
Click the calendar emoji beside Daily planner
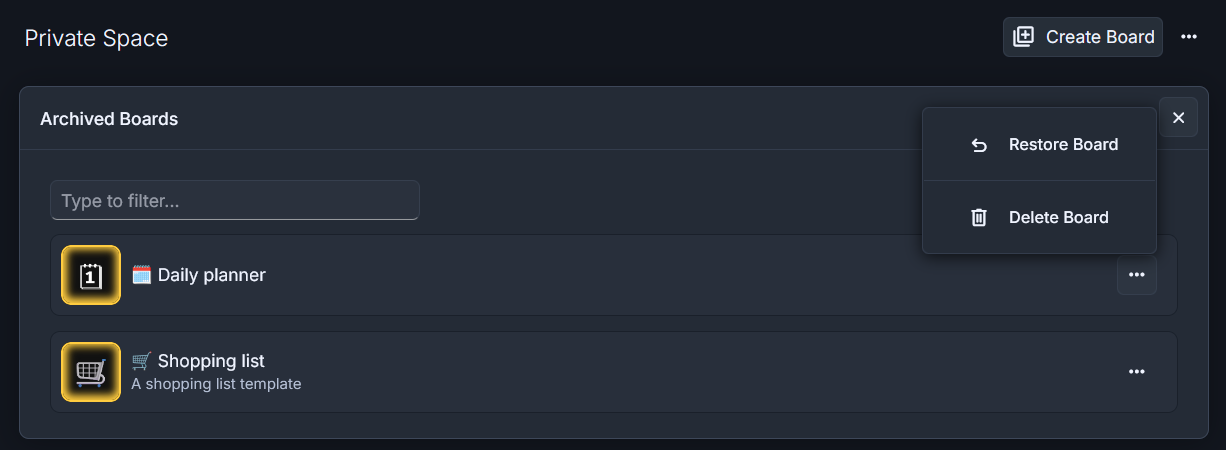click(x=142, y=274)
